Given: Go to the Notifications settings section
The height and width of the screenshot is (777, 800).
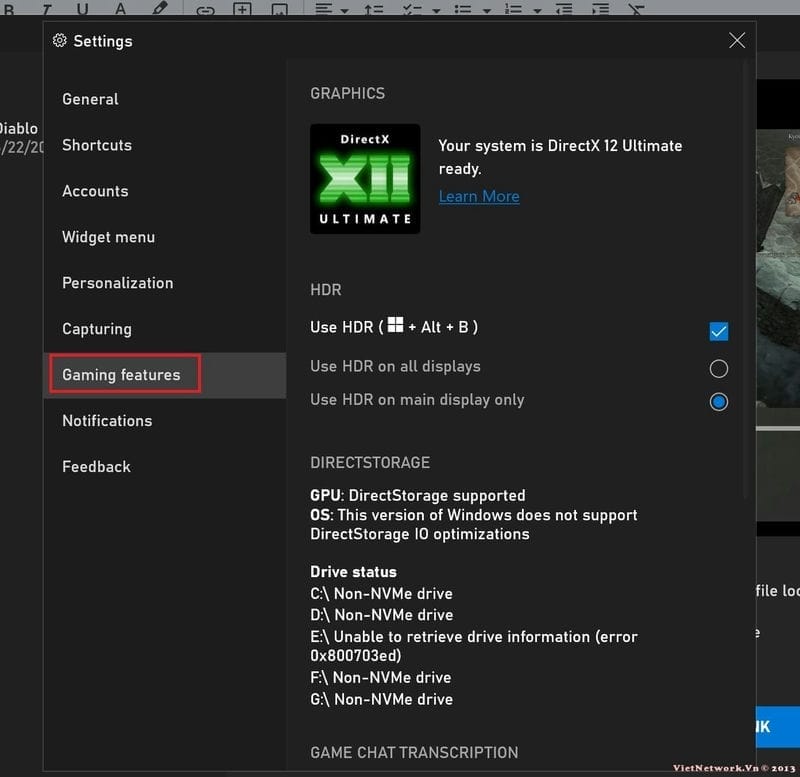Looking at the screenshot, I should pyautogui.click(x=107, y=421).
